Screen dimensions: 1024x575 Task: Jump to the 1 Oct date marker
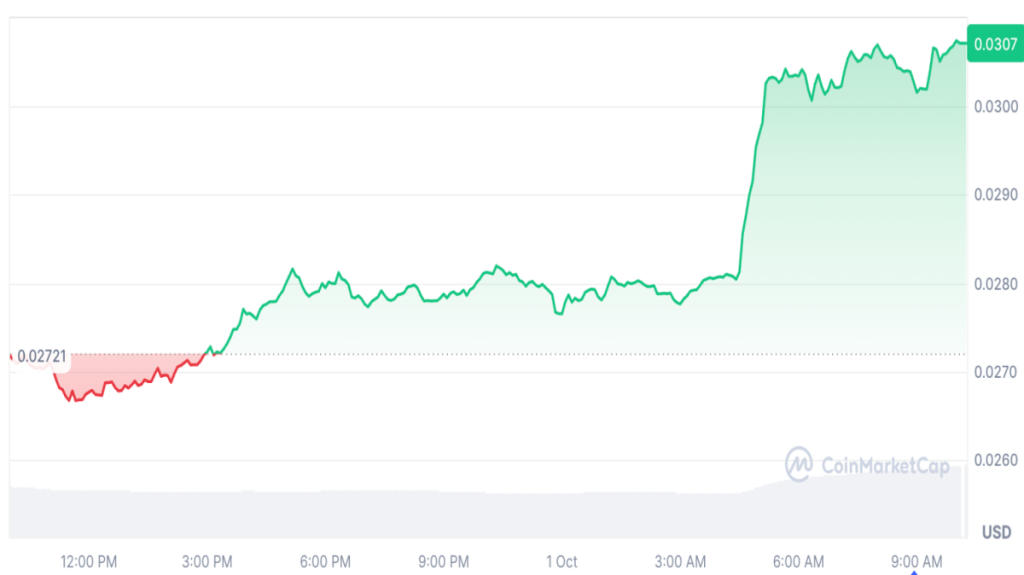click(562, 561)
